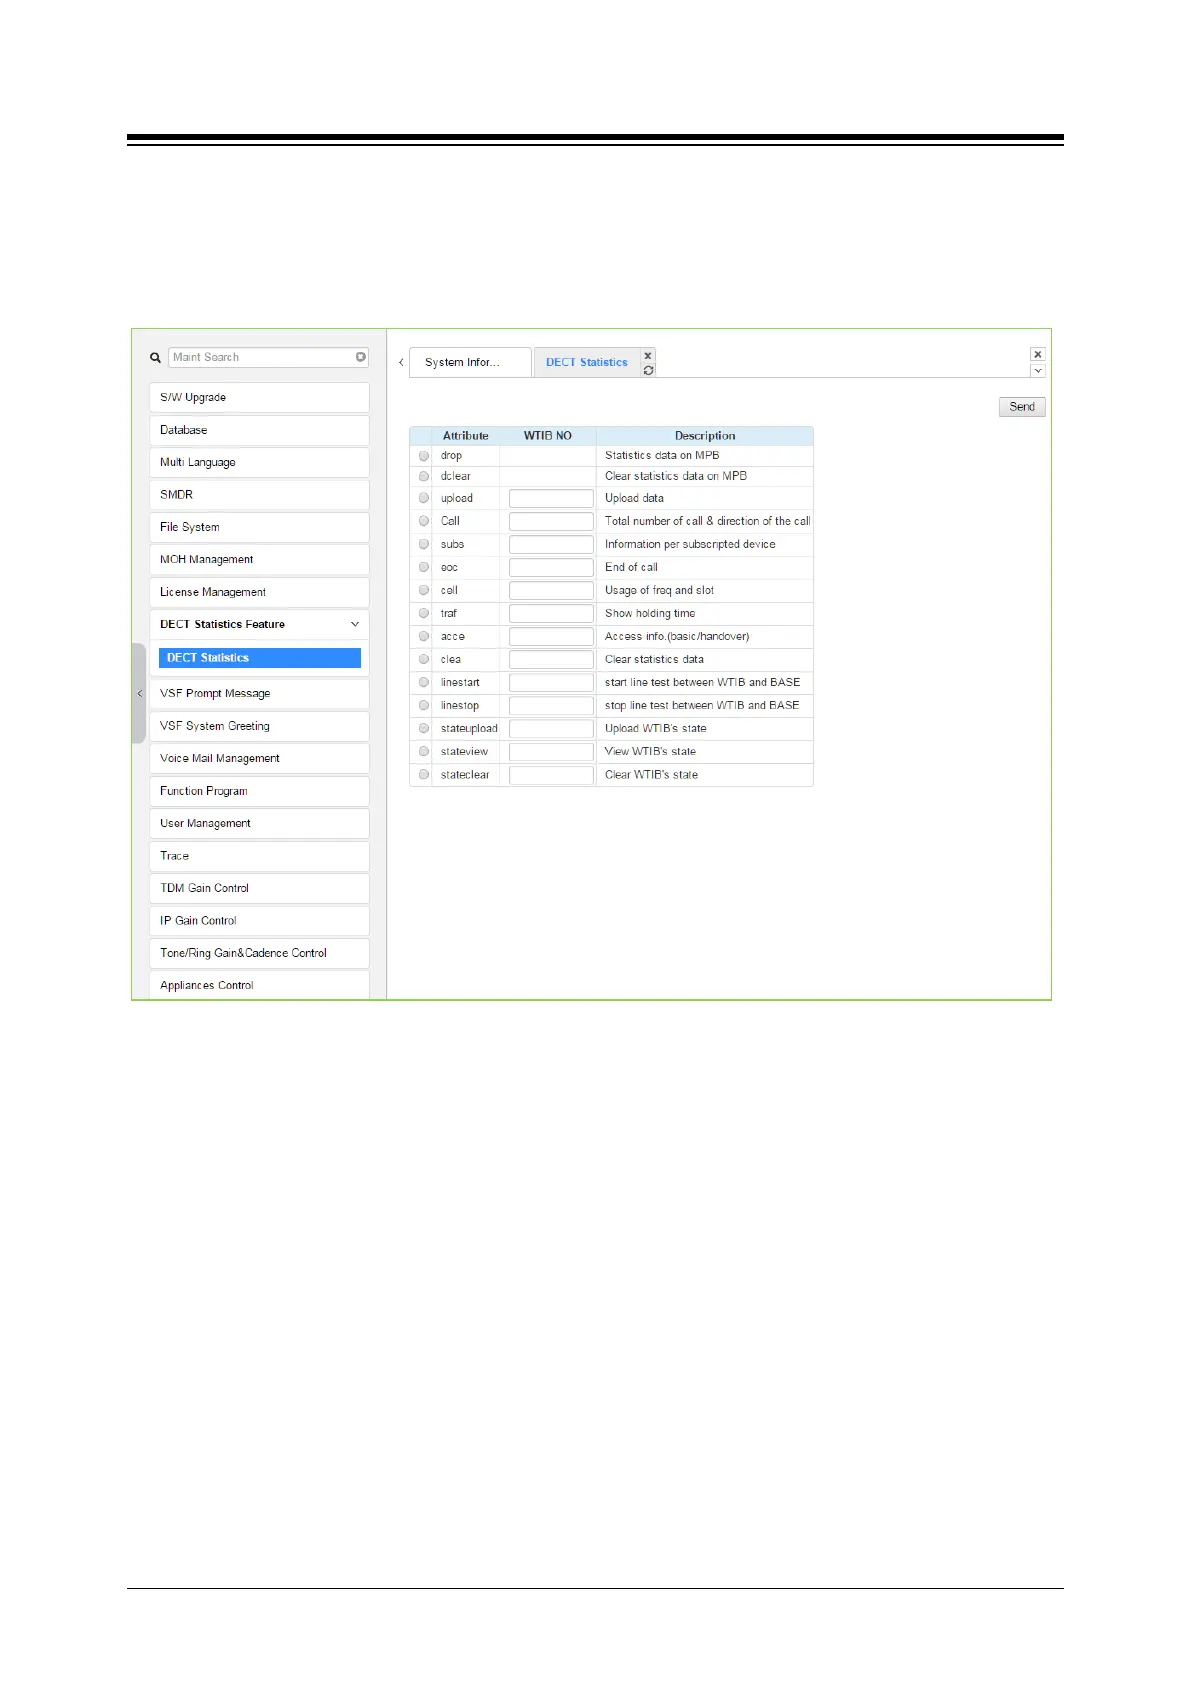Open VSF Prompt Message menu item
This screenshot has height=1684, width=1191.
click(x=259, y=693)
